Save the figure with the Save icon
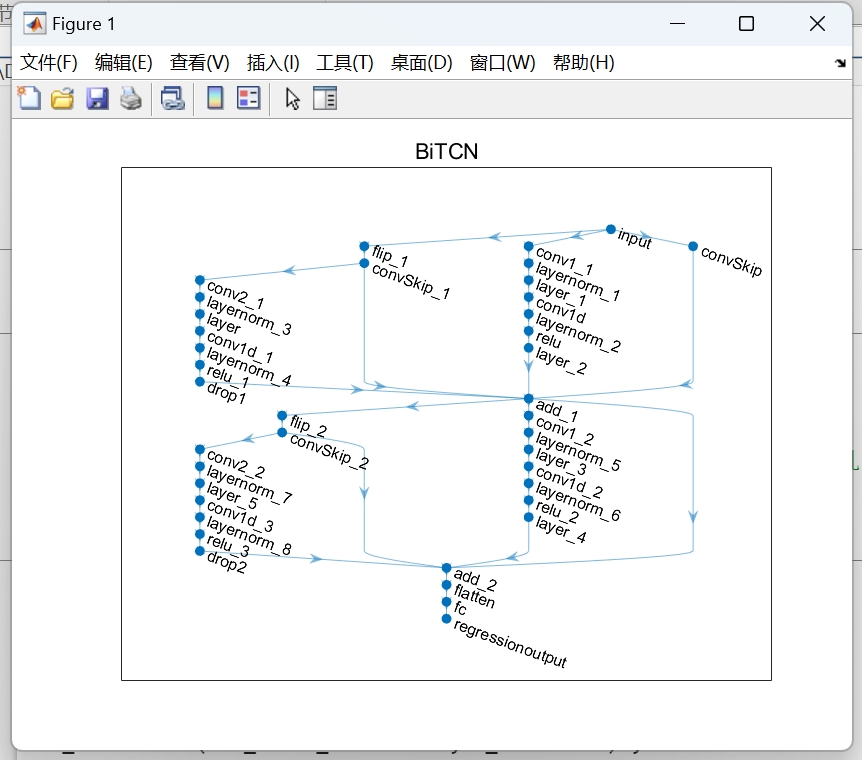The height and width of the screenshot is (760, 862). click(x=97, y=98)
